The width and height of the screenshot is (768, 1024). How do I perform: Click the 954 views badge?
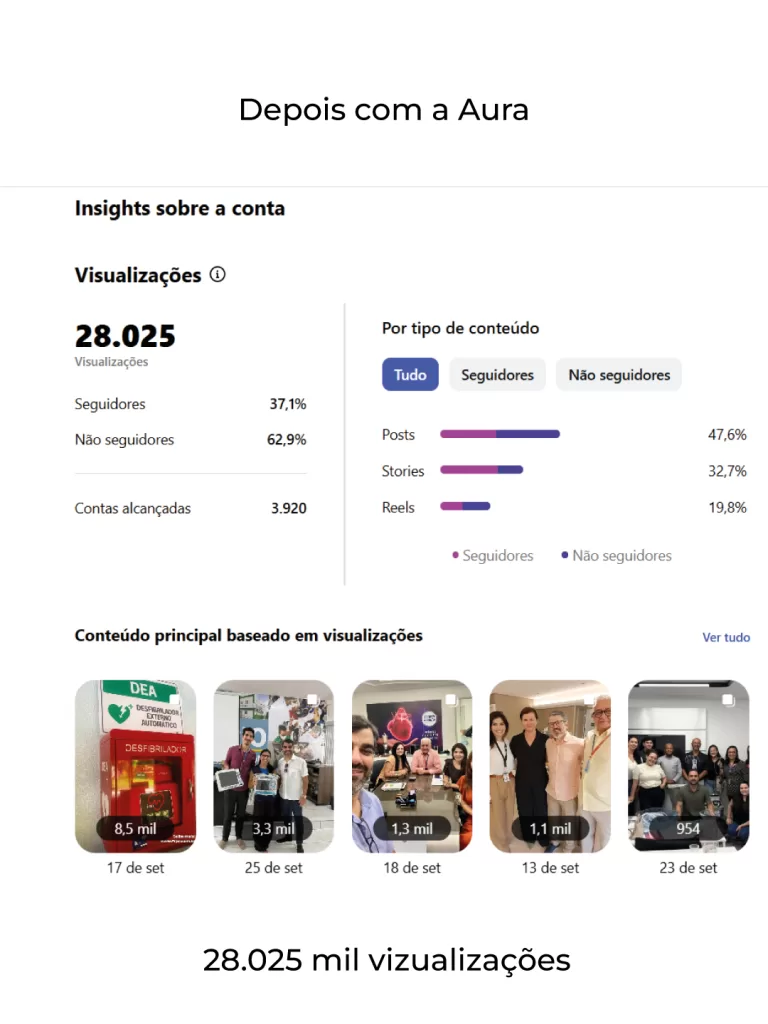688,829
